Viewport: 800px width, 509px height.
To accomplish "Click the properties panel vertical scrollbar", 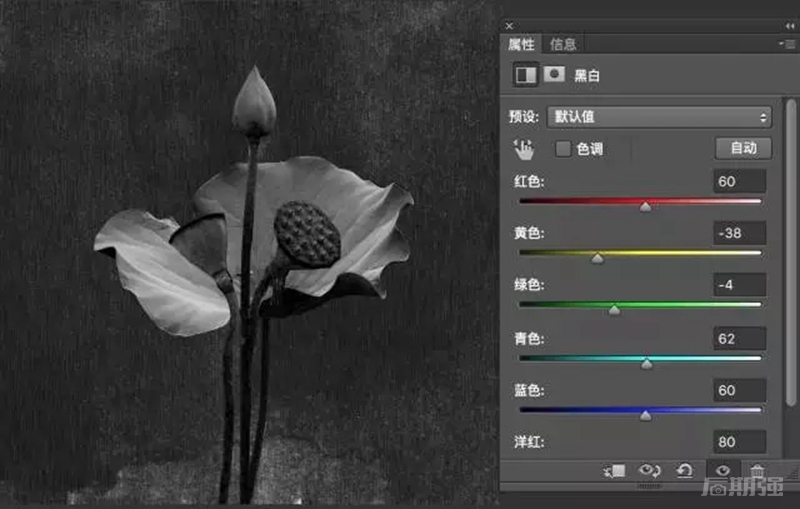I will [x=791, y=252].
